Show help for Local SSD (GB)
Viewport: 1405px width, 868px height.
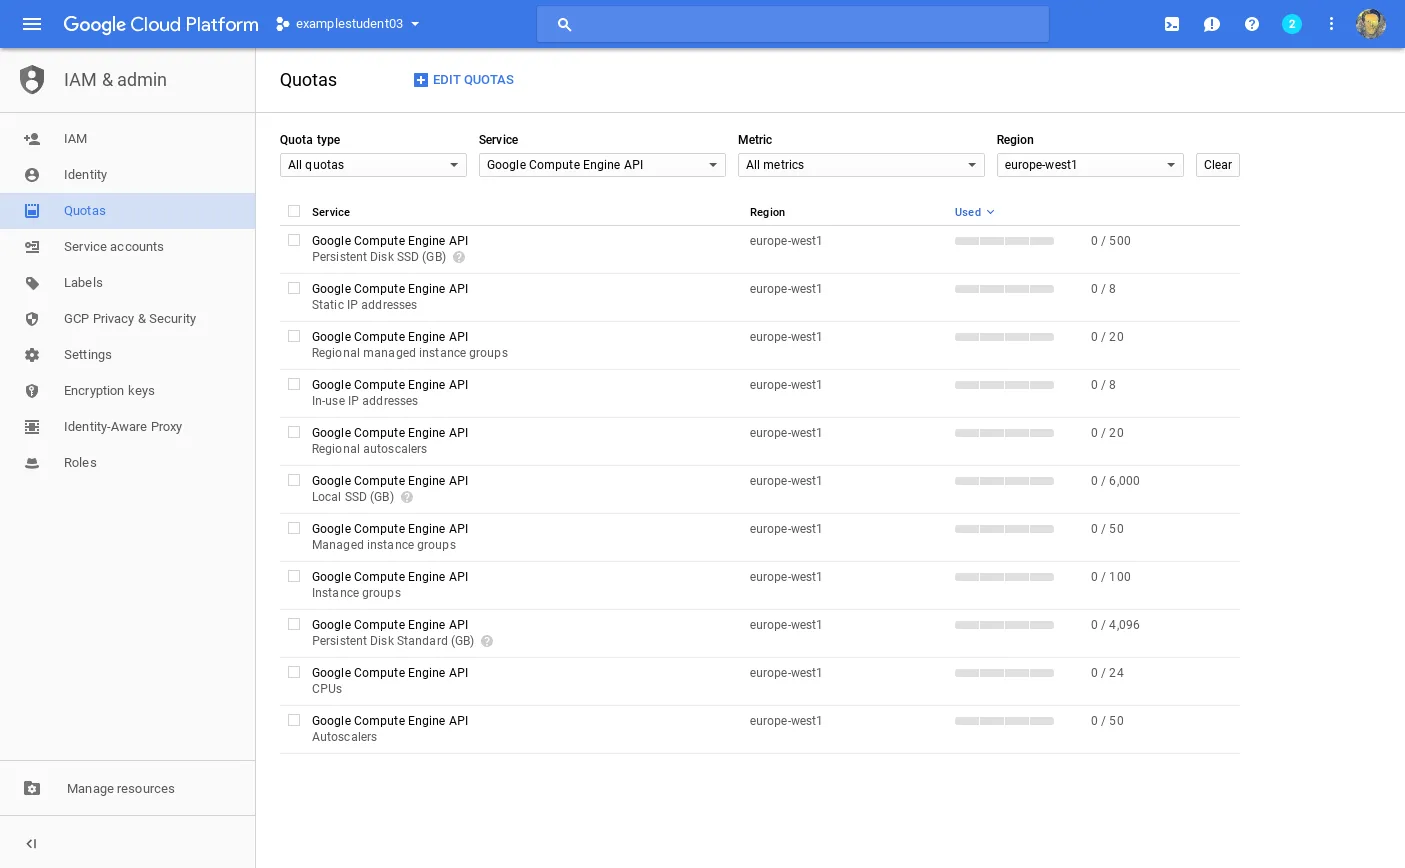407,497
